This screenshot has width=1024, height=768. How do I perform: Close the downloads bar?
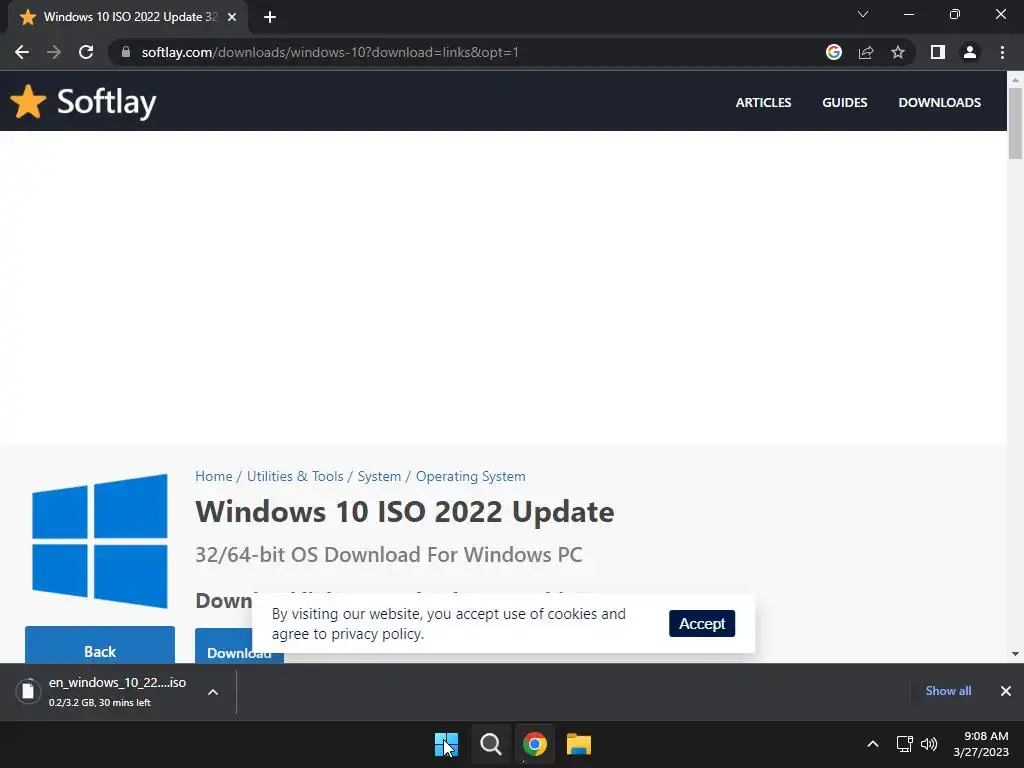1006,691
